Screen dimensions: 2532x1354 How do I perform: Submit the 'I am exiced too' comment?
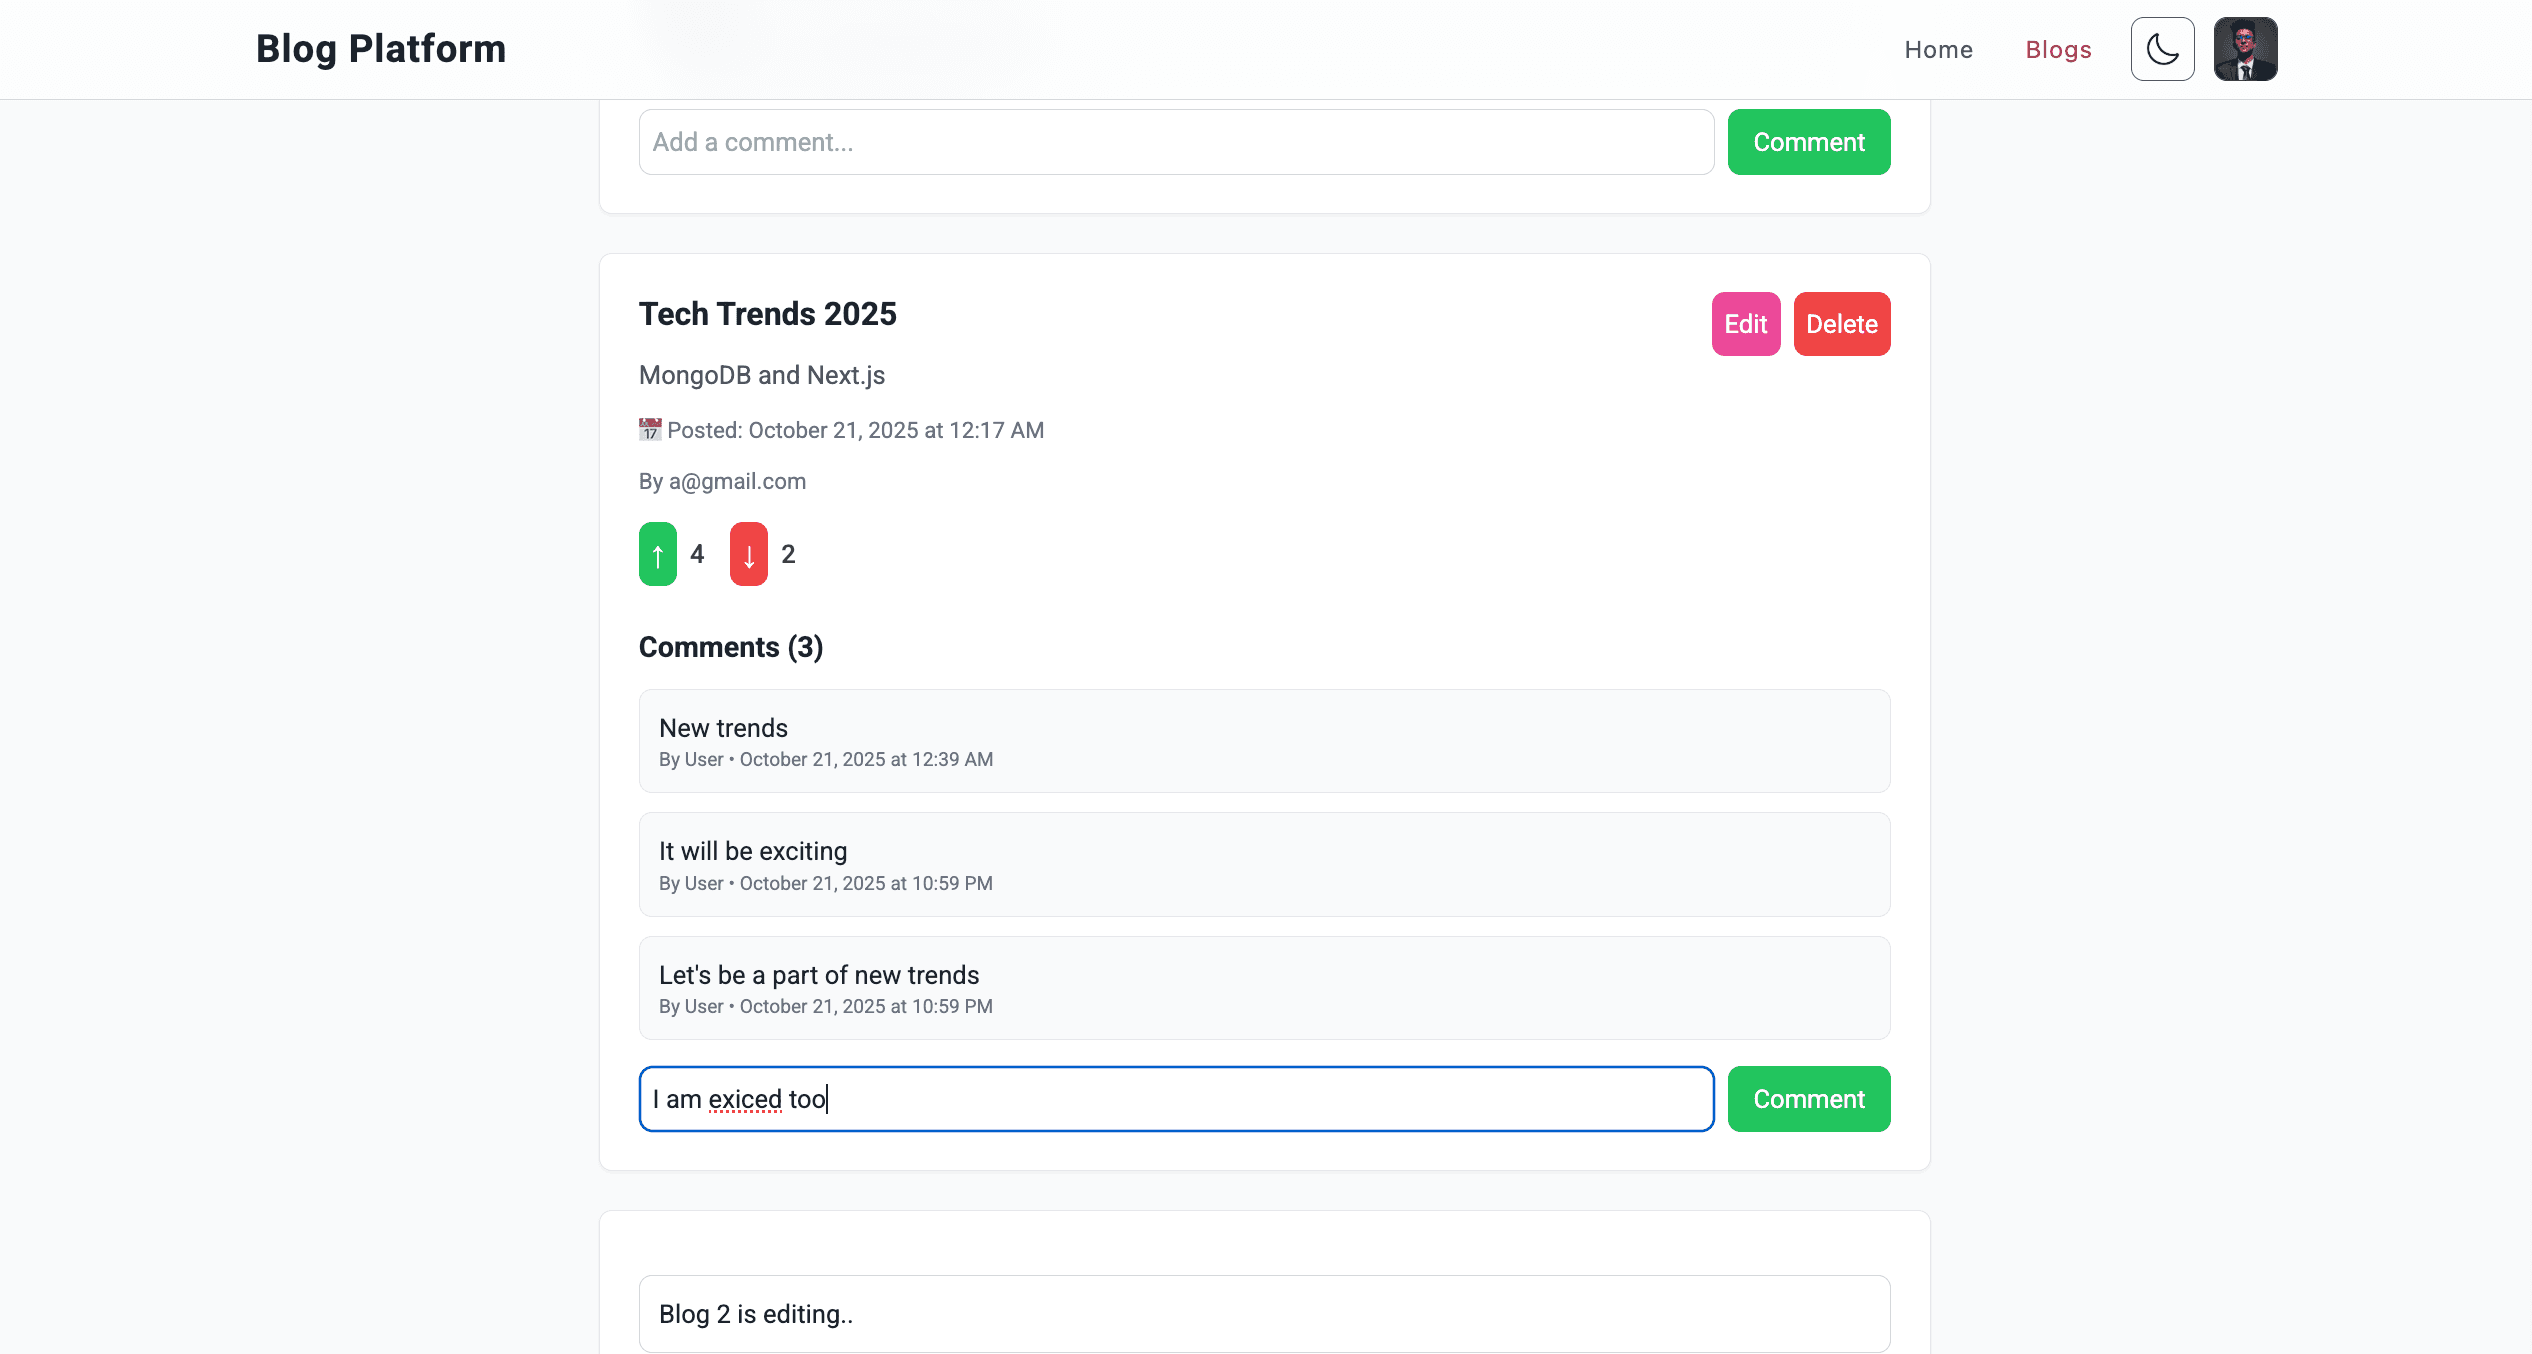click(1808, 1099)
